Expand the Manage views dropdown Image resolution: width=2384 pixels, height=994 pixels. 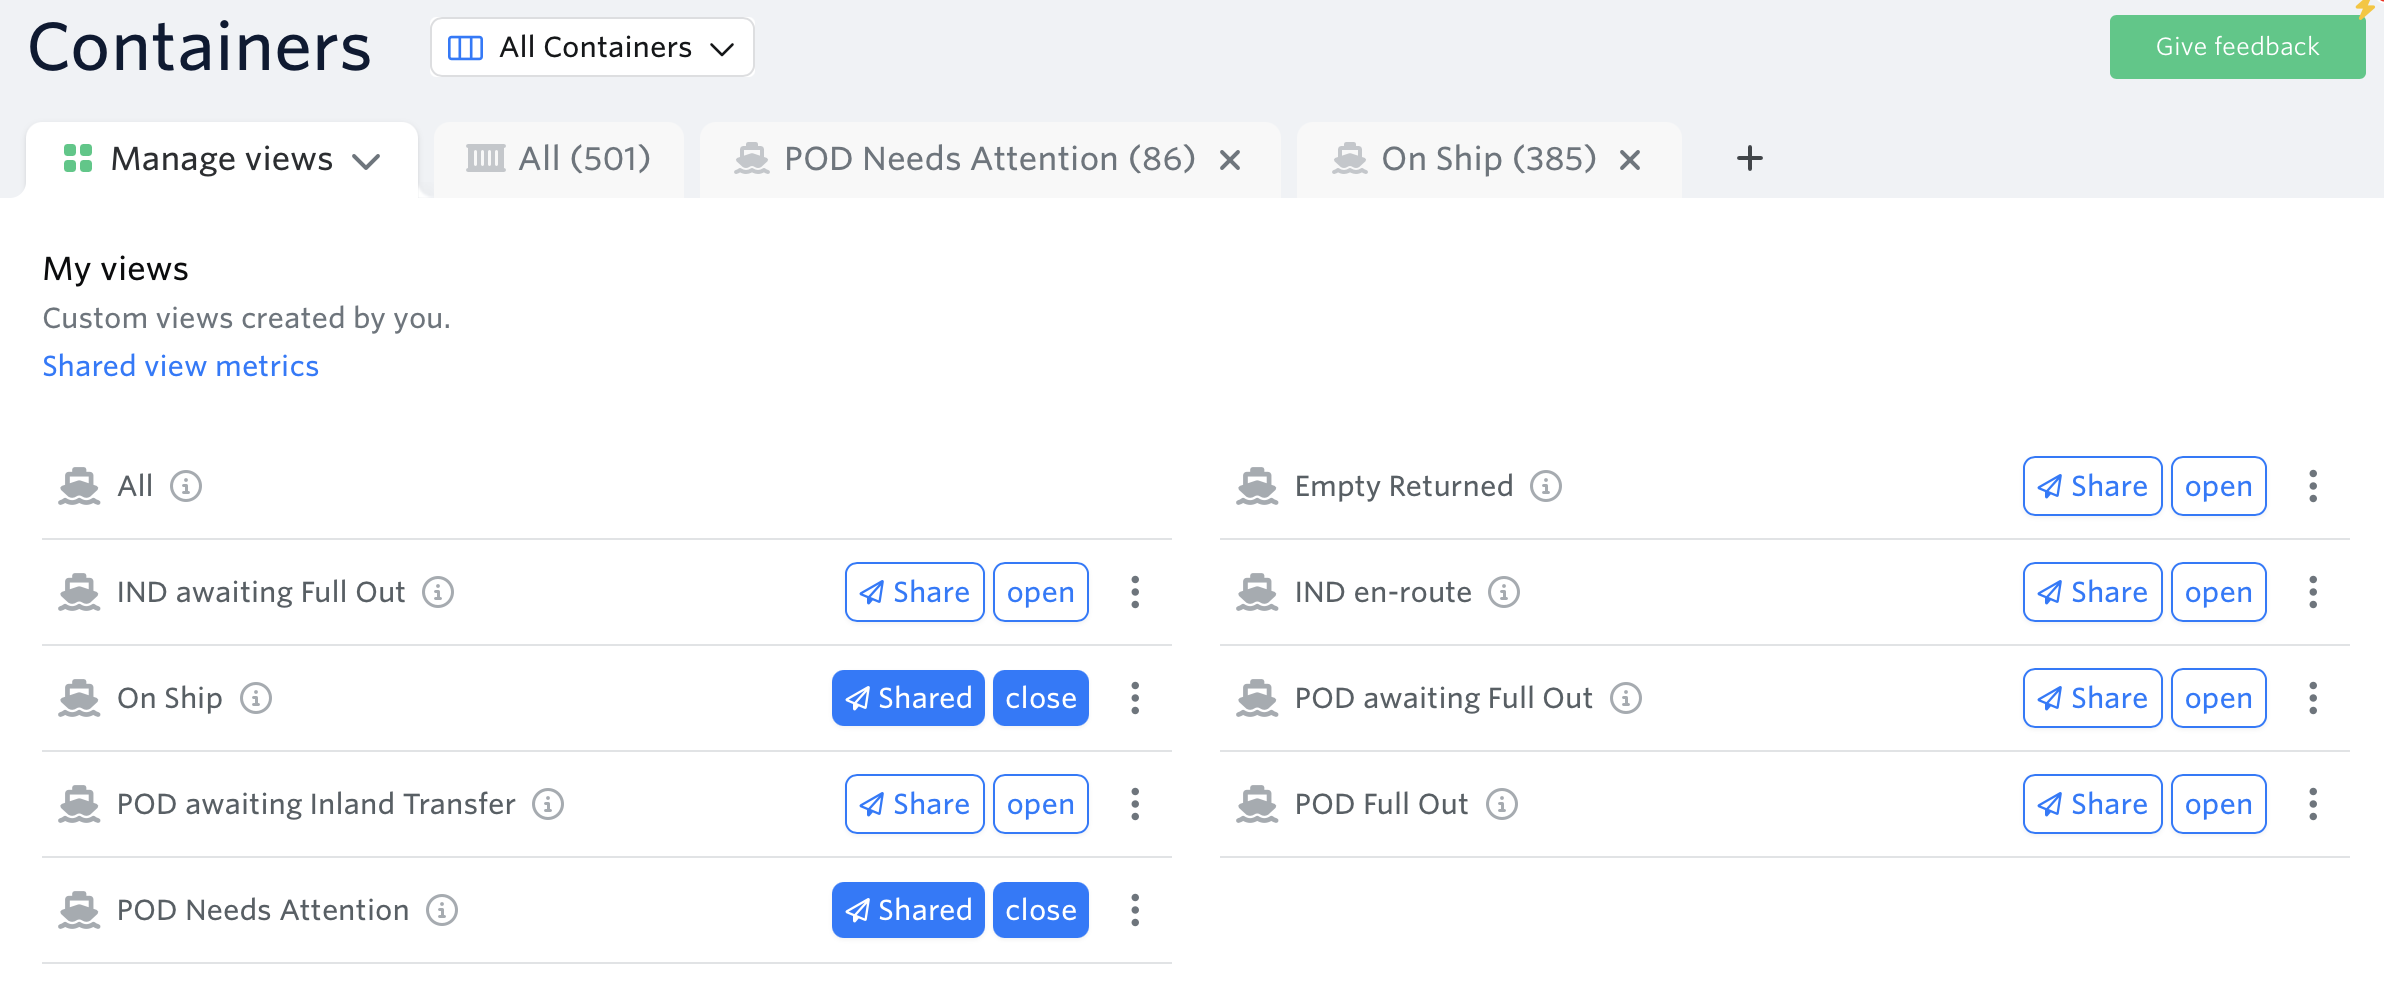[x=222, y=159]
